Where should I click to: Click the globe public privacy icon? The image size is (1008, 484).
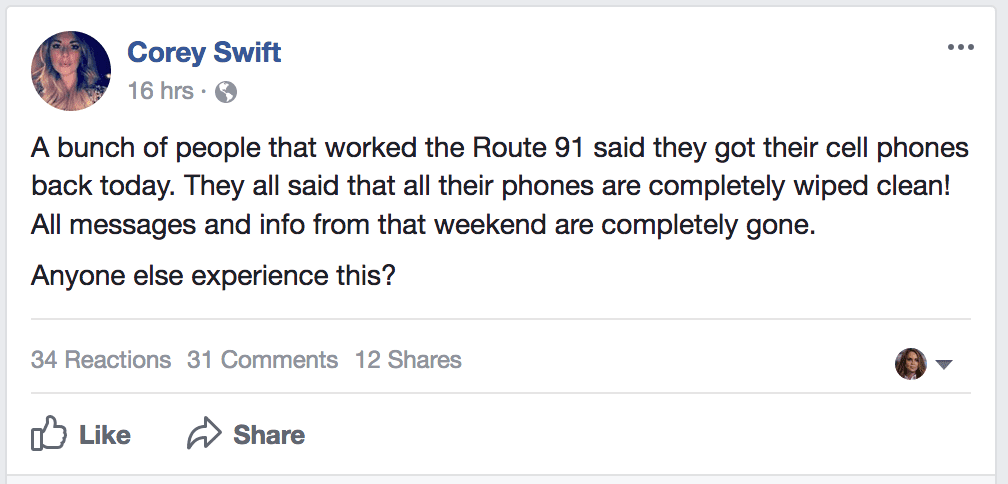(x=226, y=92)
